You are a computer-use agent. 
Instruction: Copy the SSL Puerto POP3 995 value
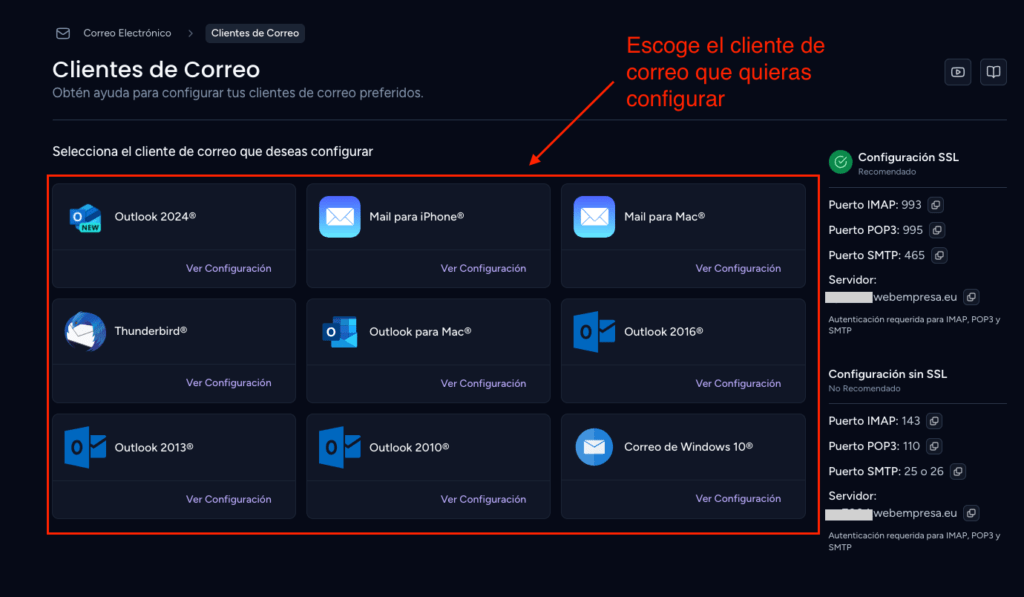(x=937, y=230)
